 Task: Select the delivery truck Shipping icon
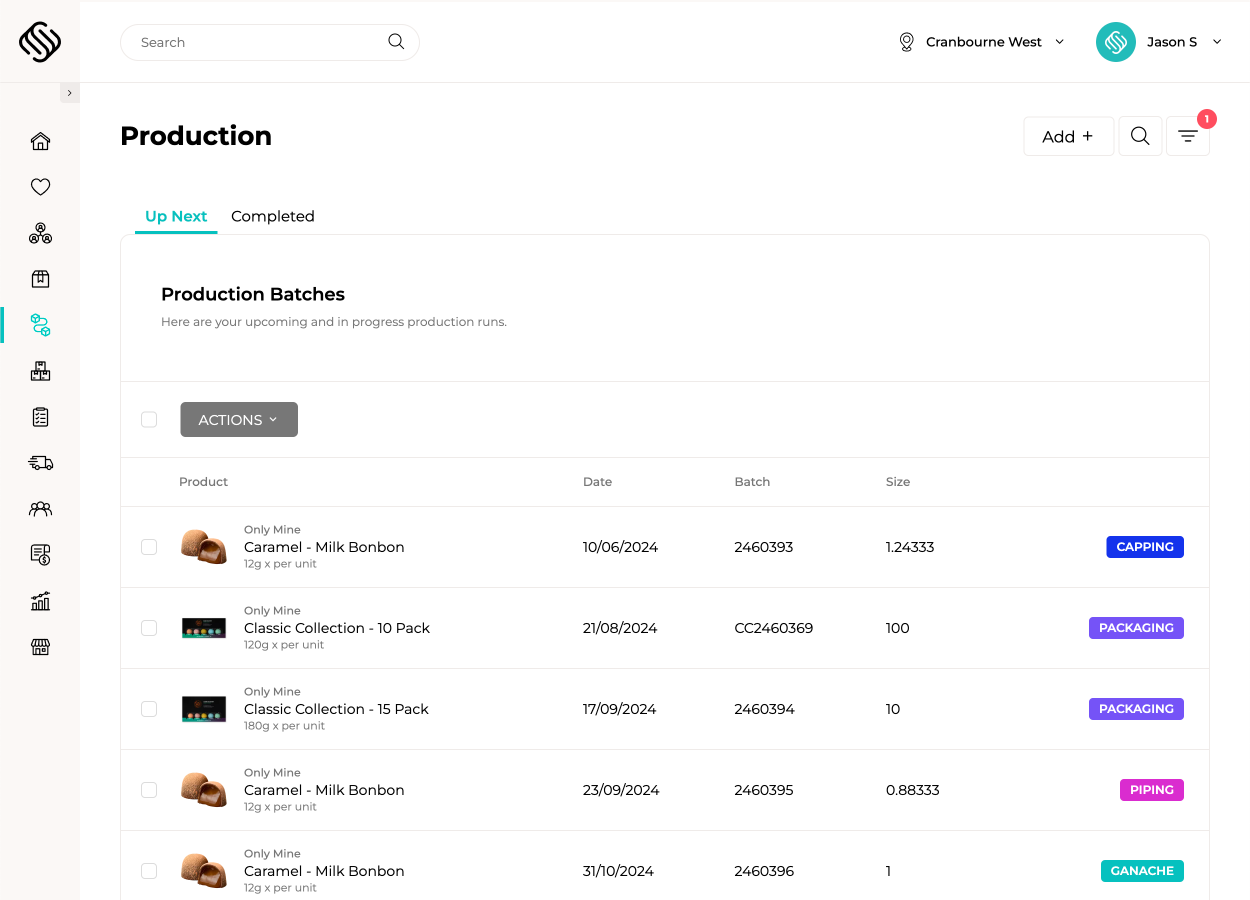tap(40, 462)
